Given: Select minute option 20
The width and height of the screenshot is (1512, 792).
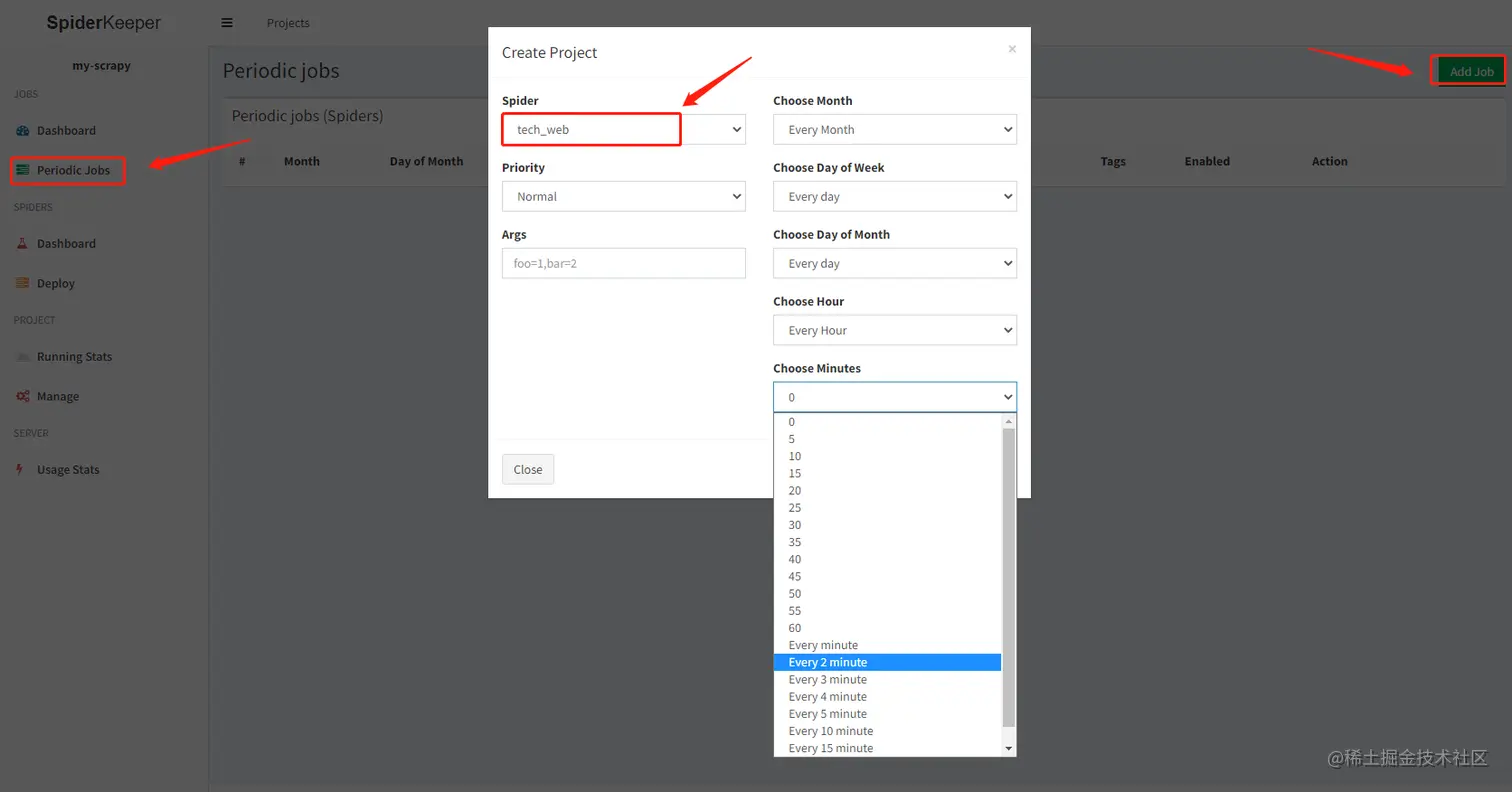Looking at the screenshot, I should tap(887, 491).
